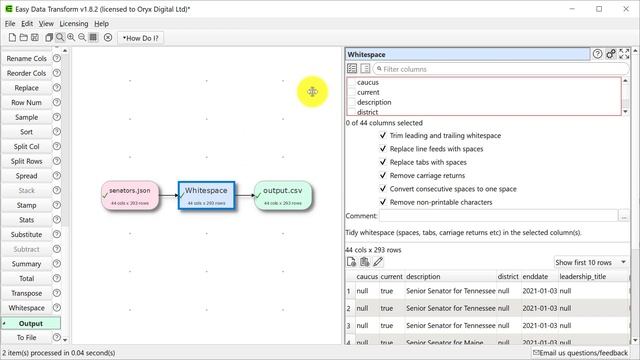640x360 pixels.
Task: Click the Summary transform button
Action: pyautogui.click(x=27, y=264)
